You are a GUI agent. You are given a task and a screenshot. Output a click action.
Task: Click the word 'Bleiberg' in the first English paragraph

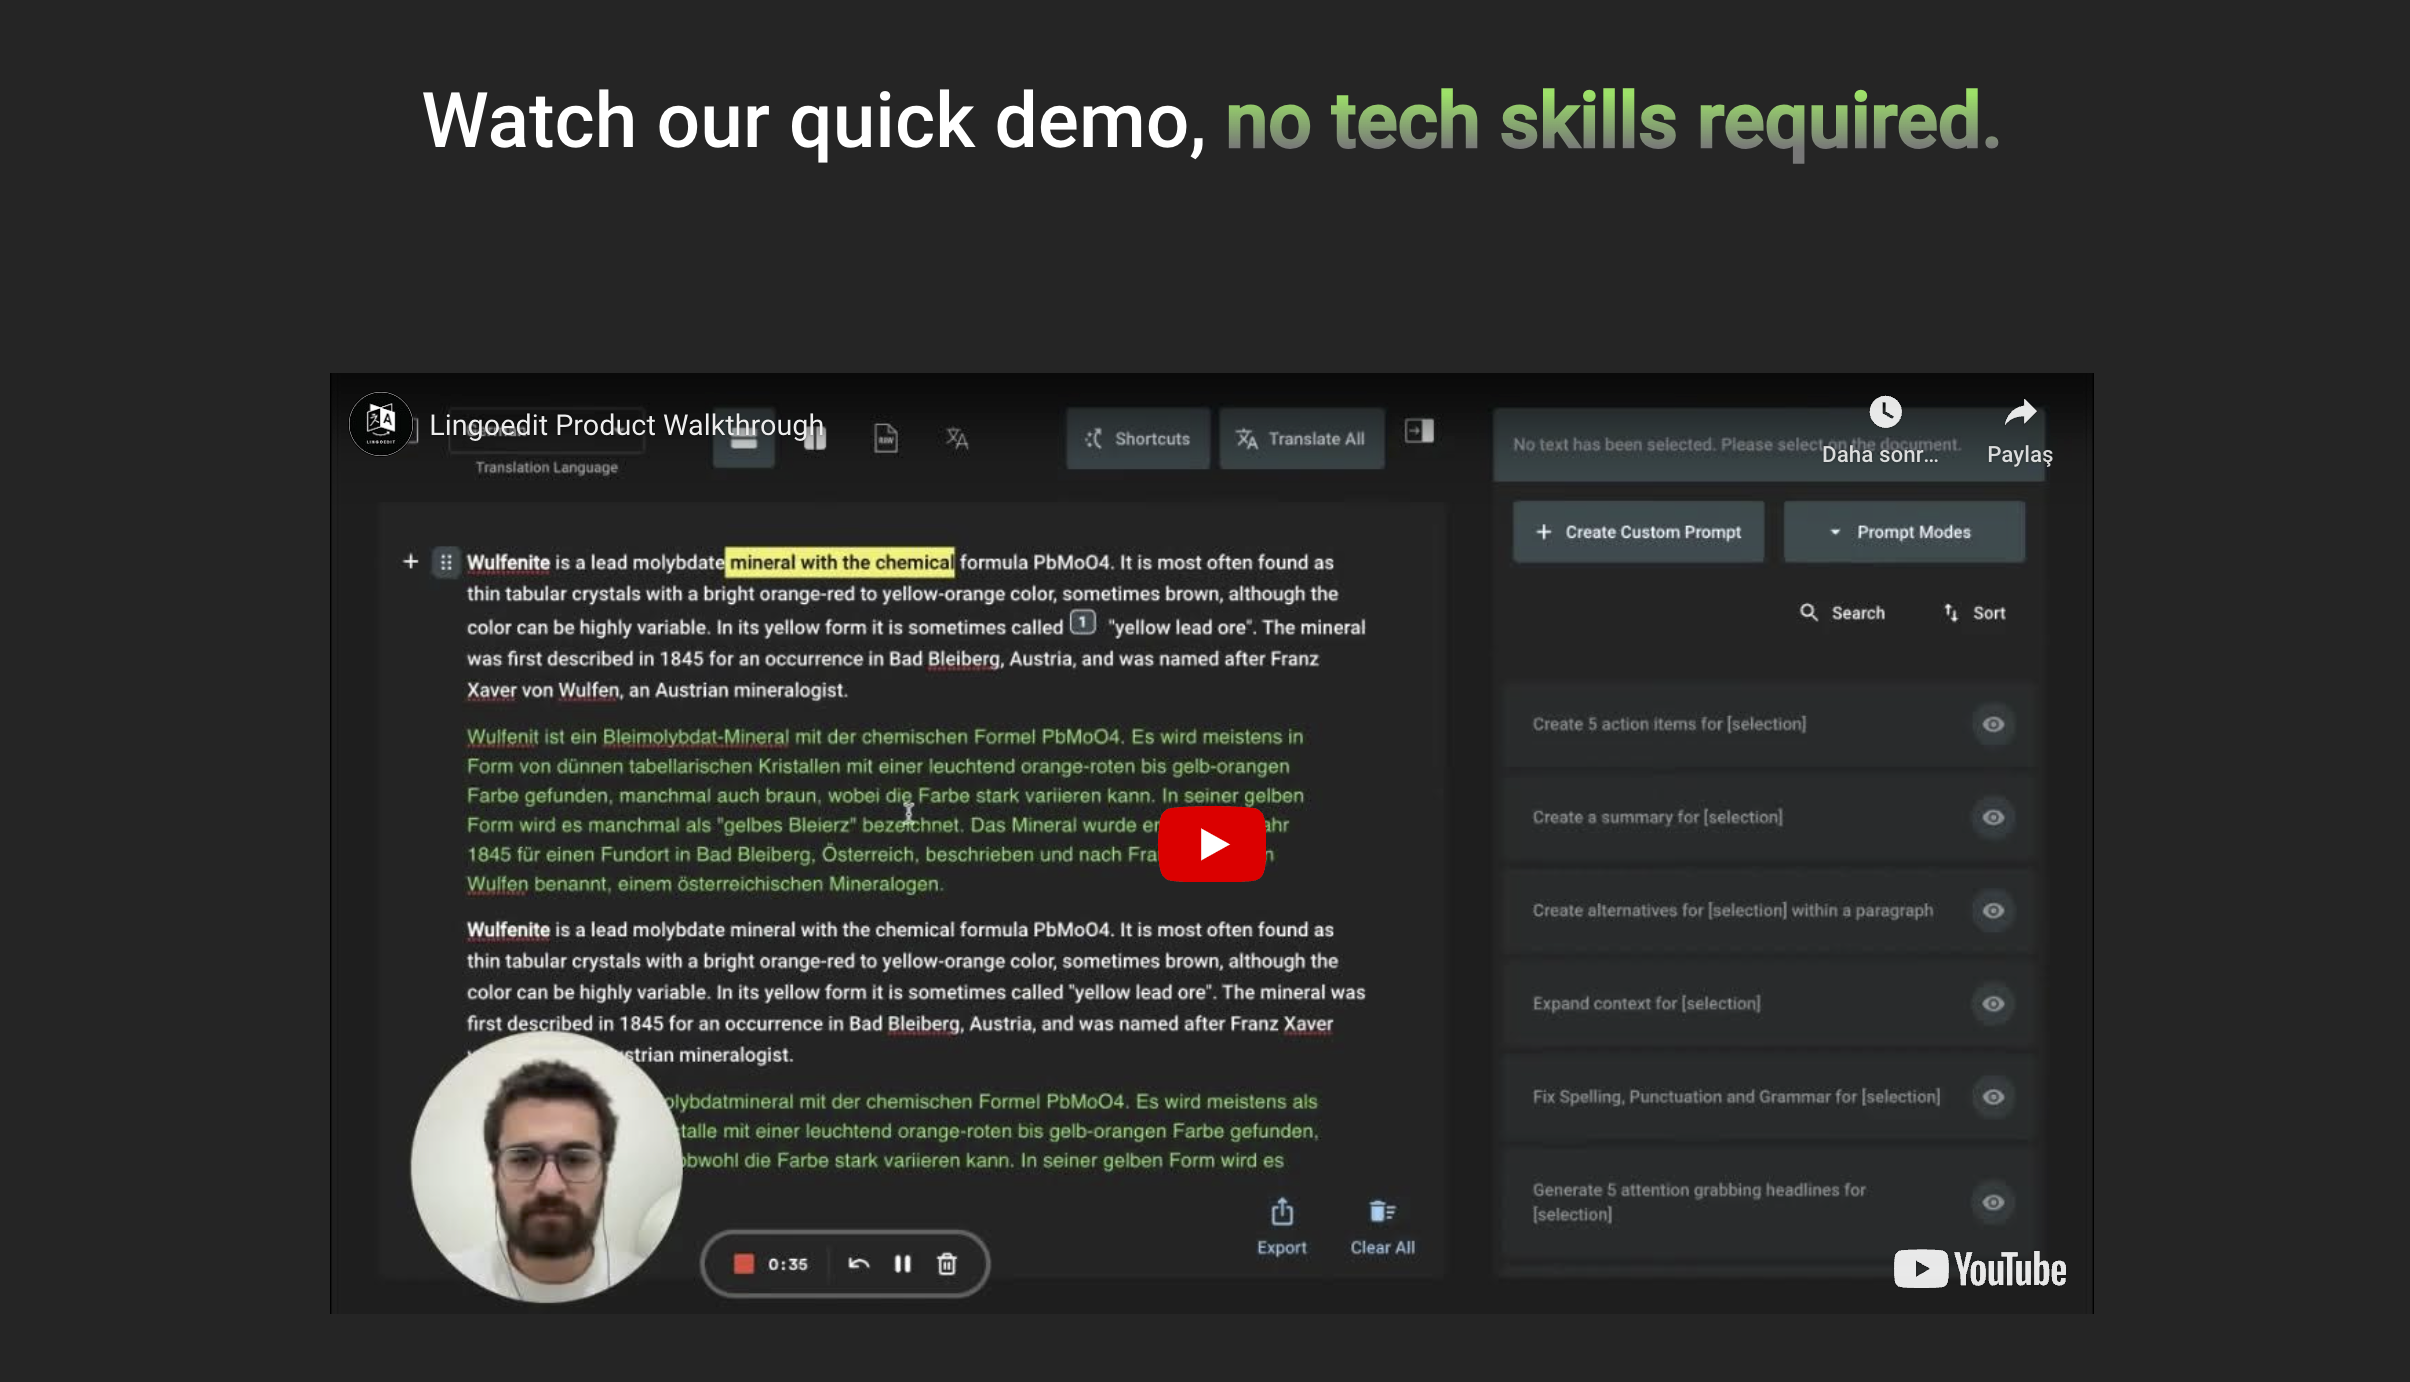coord(963,659)
